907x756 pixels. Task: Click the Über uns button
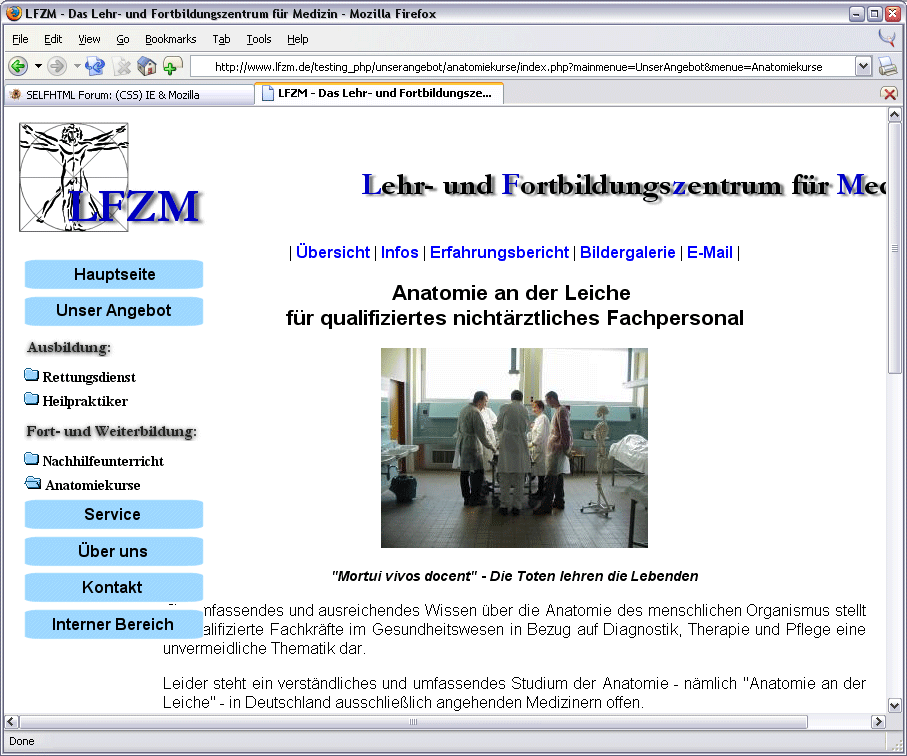[x=114, y=551]
